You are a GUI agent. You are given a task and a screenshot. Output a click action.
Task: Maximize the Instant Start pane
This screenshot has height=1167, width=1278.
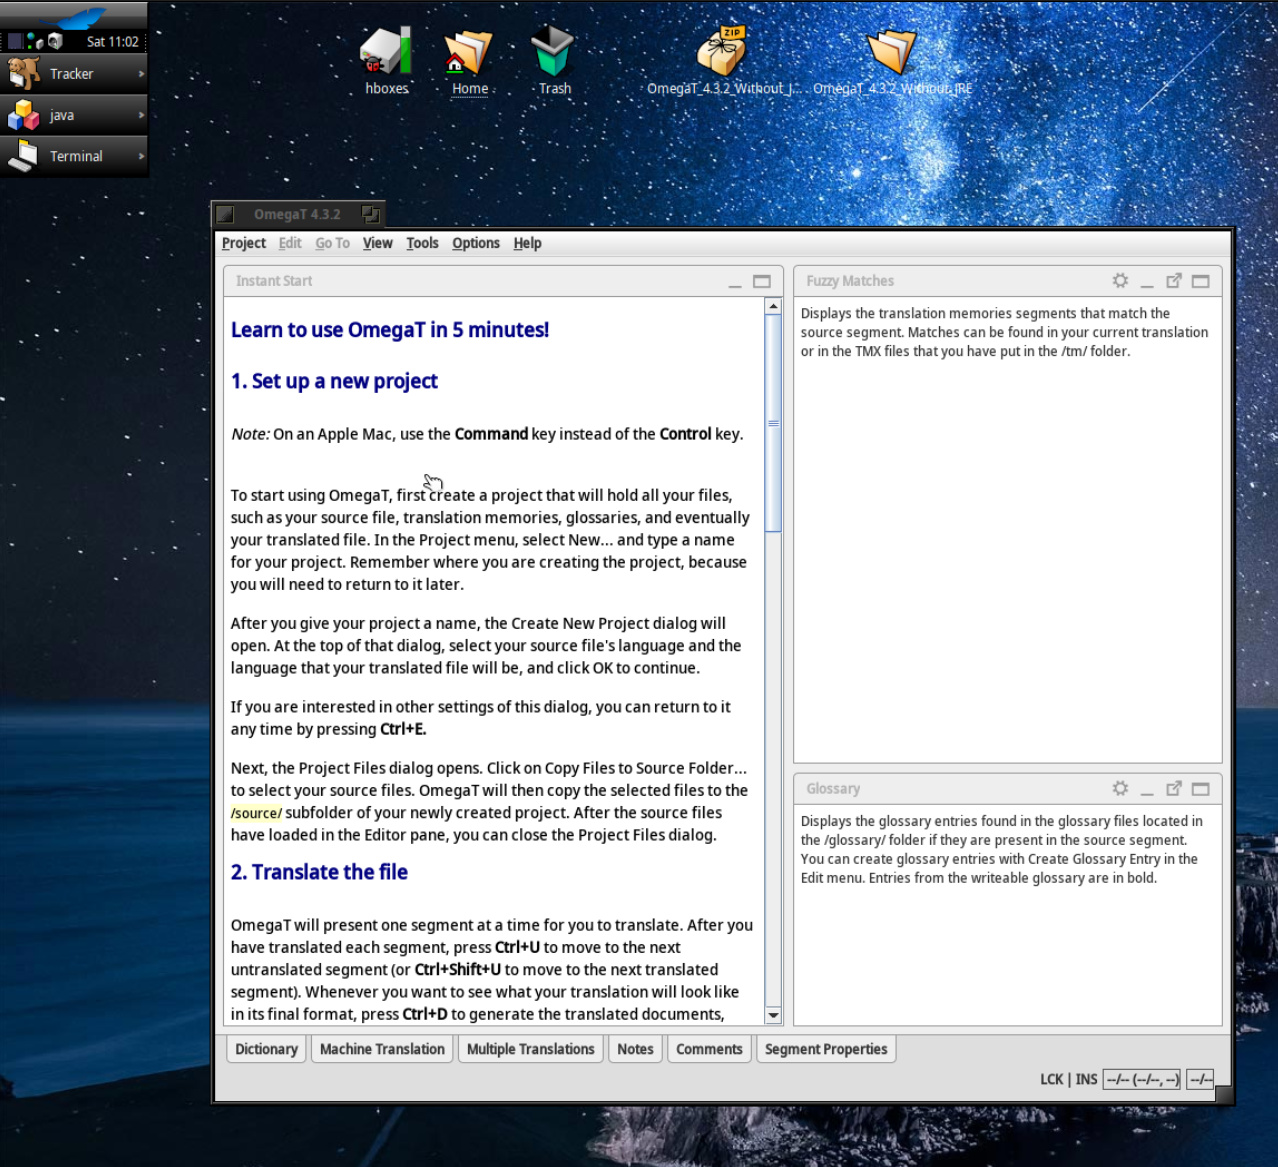coord(762,281)
